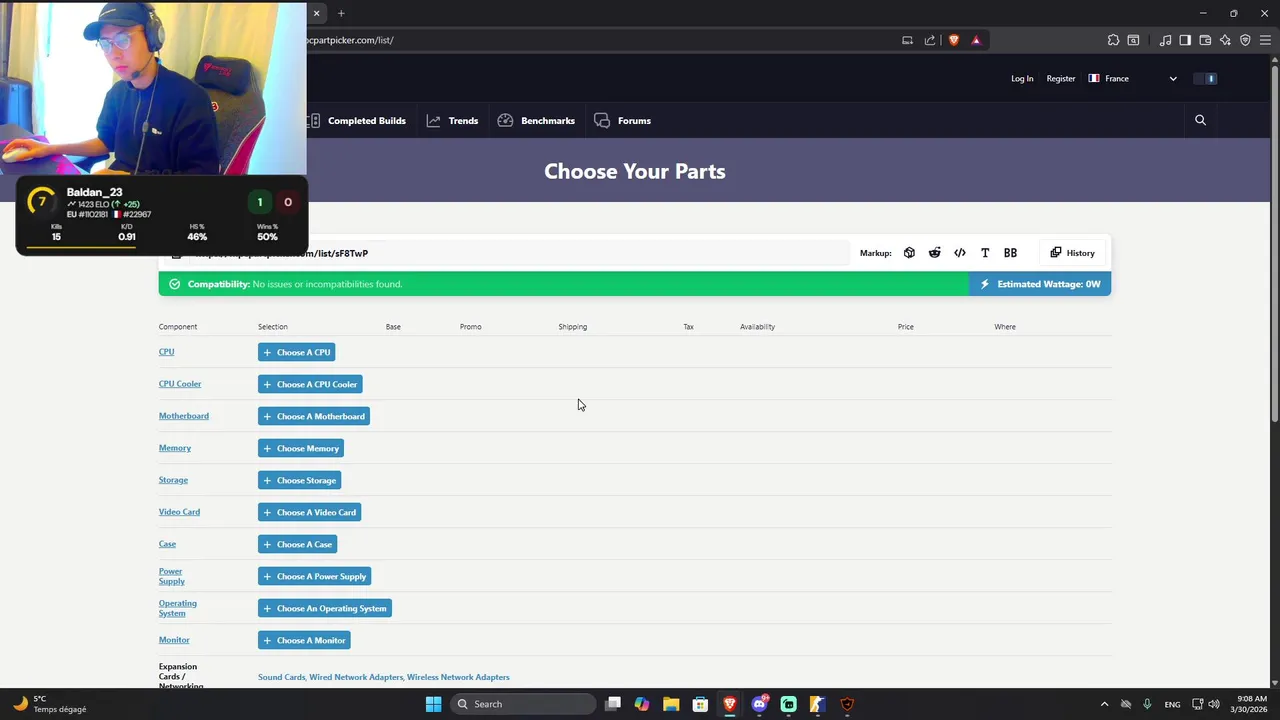Open the France country dropdown

tap(1133, 78)
